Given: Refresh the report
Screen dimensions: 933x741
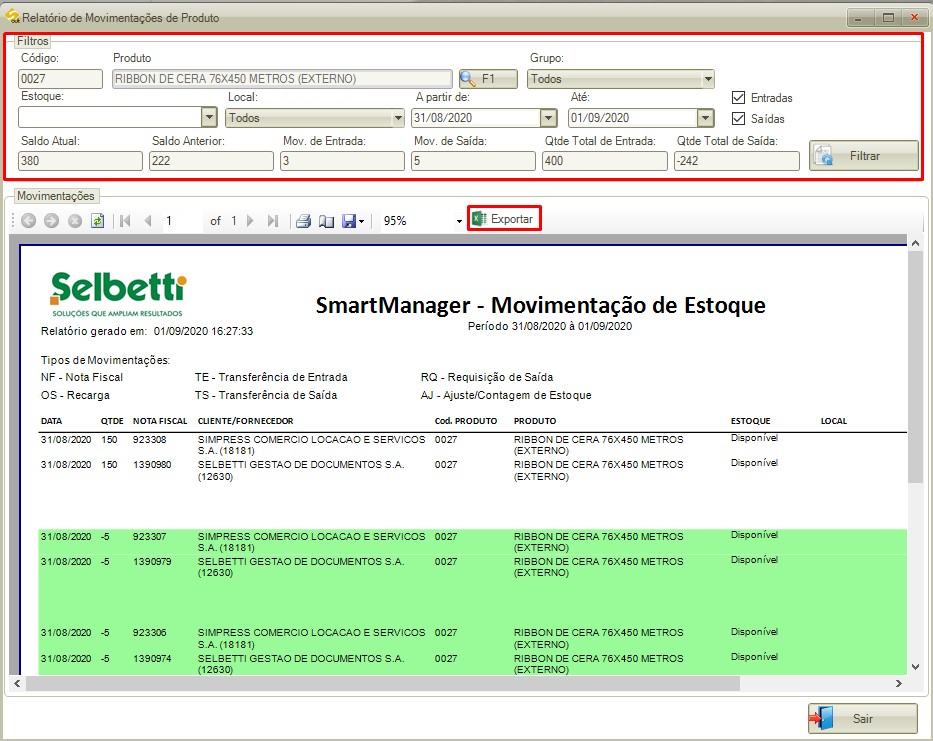Looking at the screenshot, I should point(98,221).
